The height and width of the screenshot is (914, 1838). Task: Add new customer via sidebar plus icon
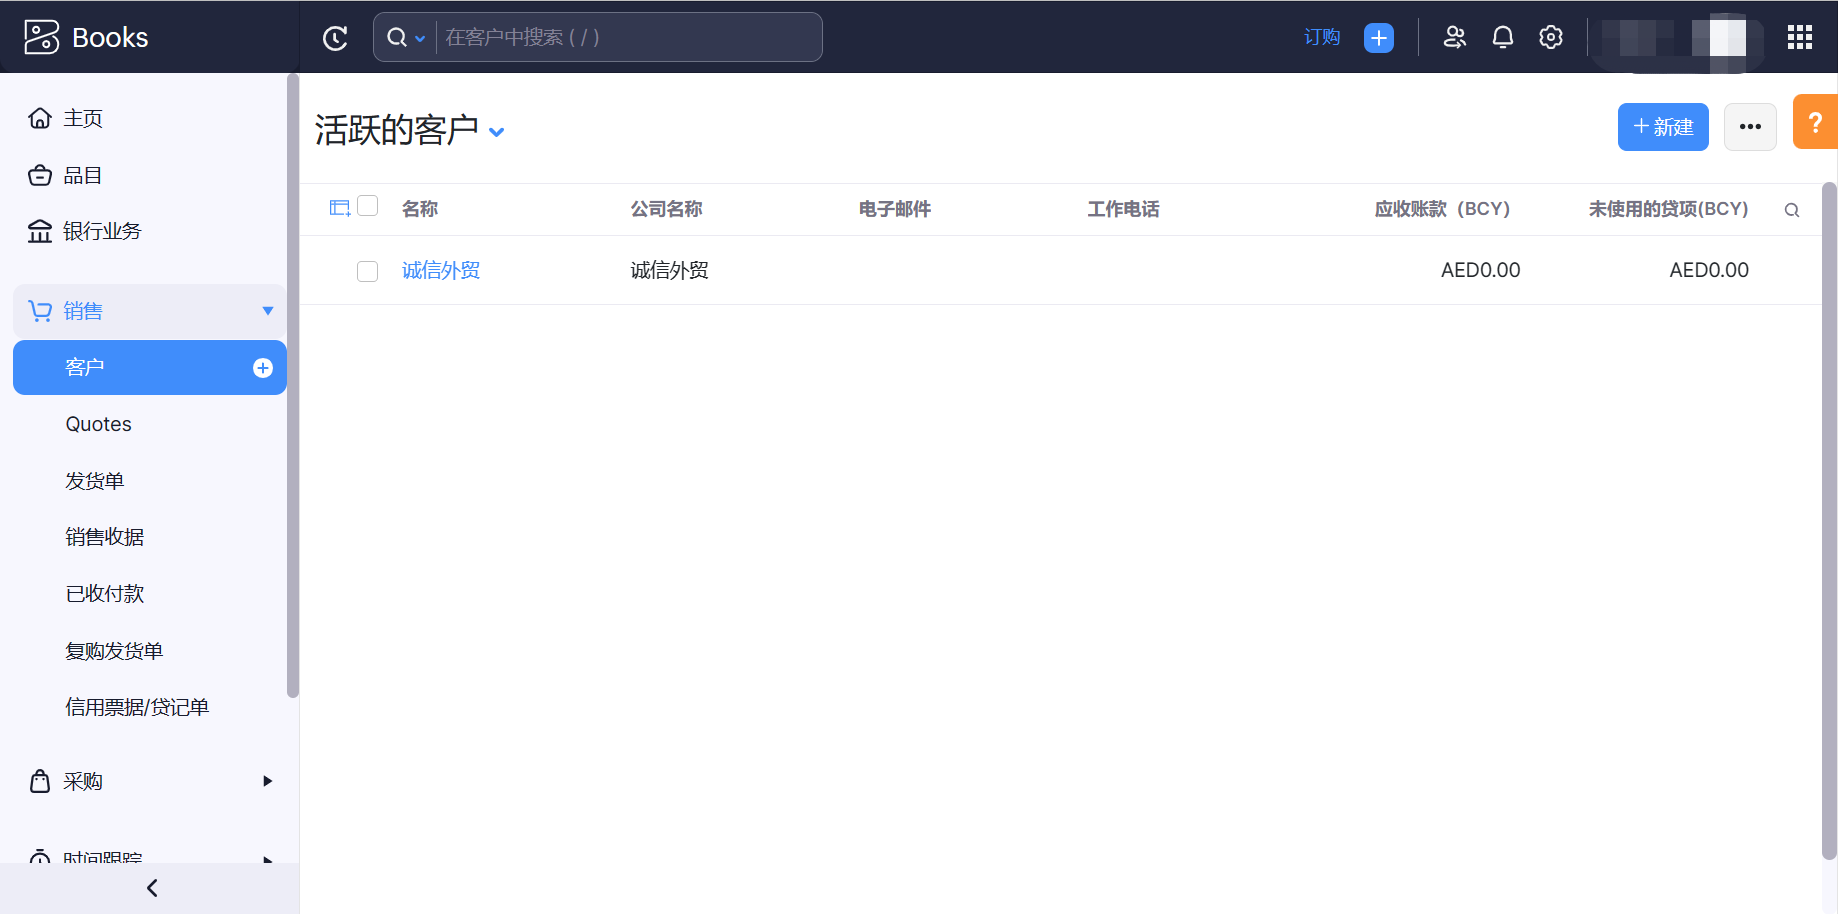click(x=263, y=368)
